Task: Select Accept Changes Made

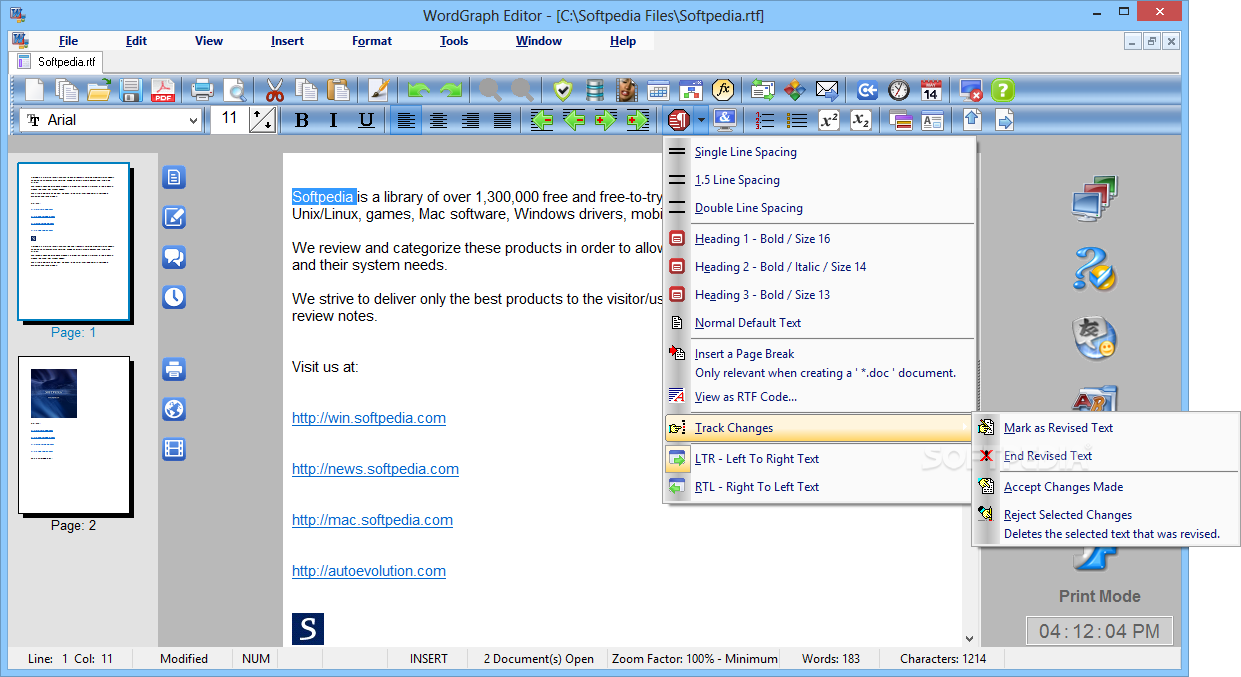Action: [x=1063, y=487]
